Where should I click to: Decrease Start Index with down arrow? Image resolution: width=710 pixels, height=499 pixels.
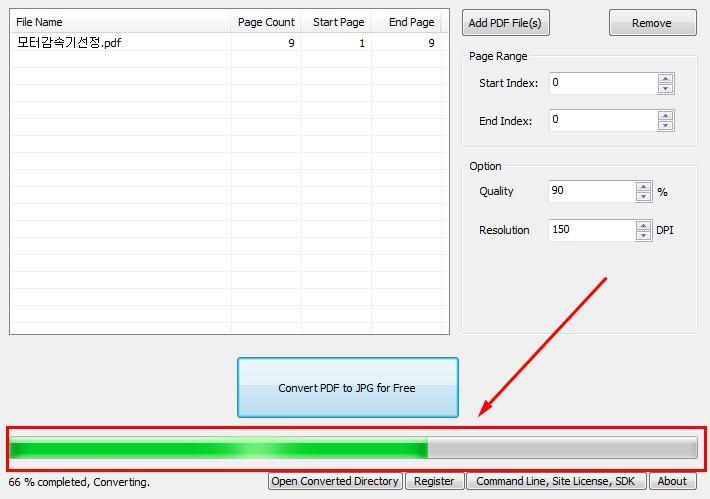coord(666,89)
